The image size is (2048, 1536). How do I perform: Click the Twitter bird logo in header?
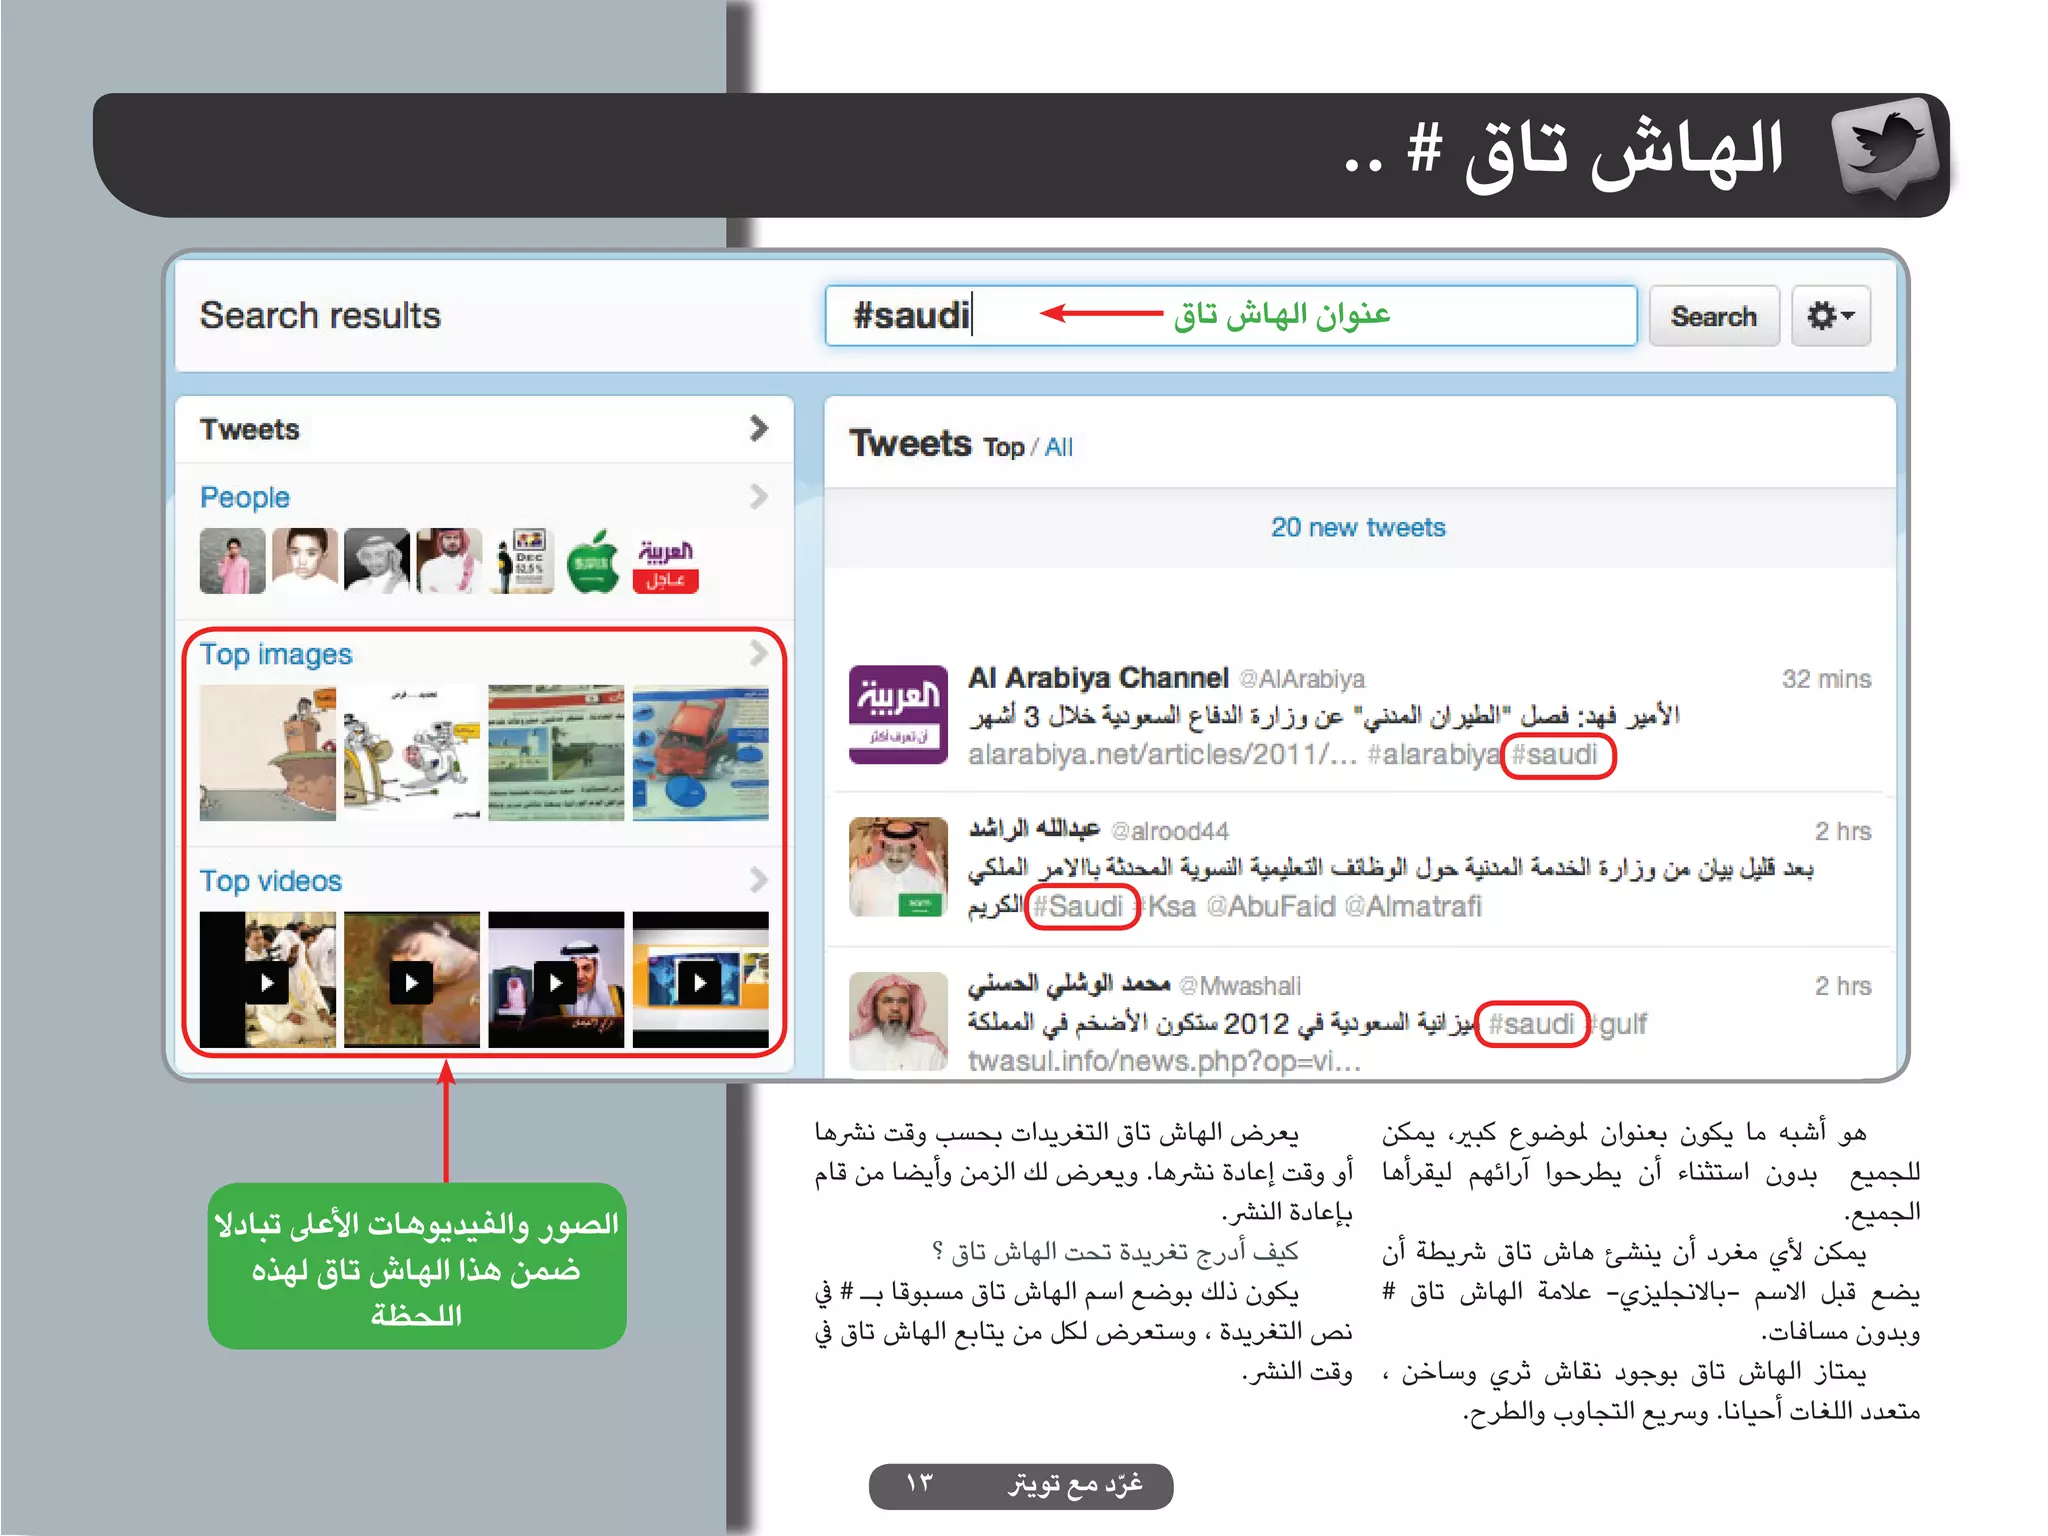coord(1886,150)
